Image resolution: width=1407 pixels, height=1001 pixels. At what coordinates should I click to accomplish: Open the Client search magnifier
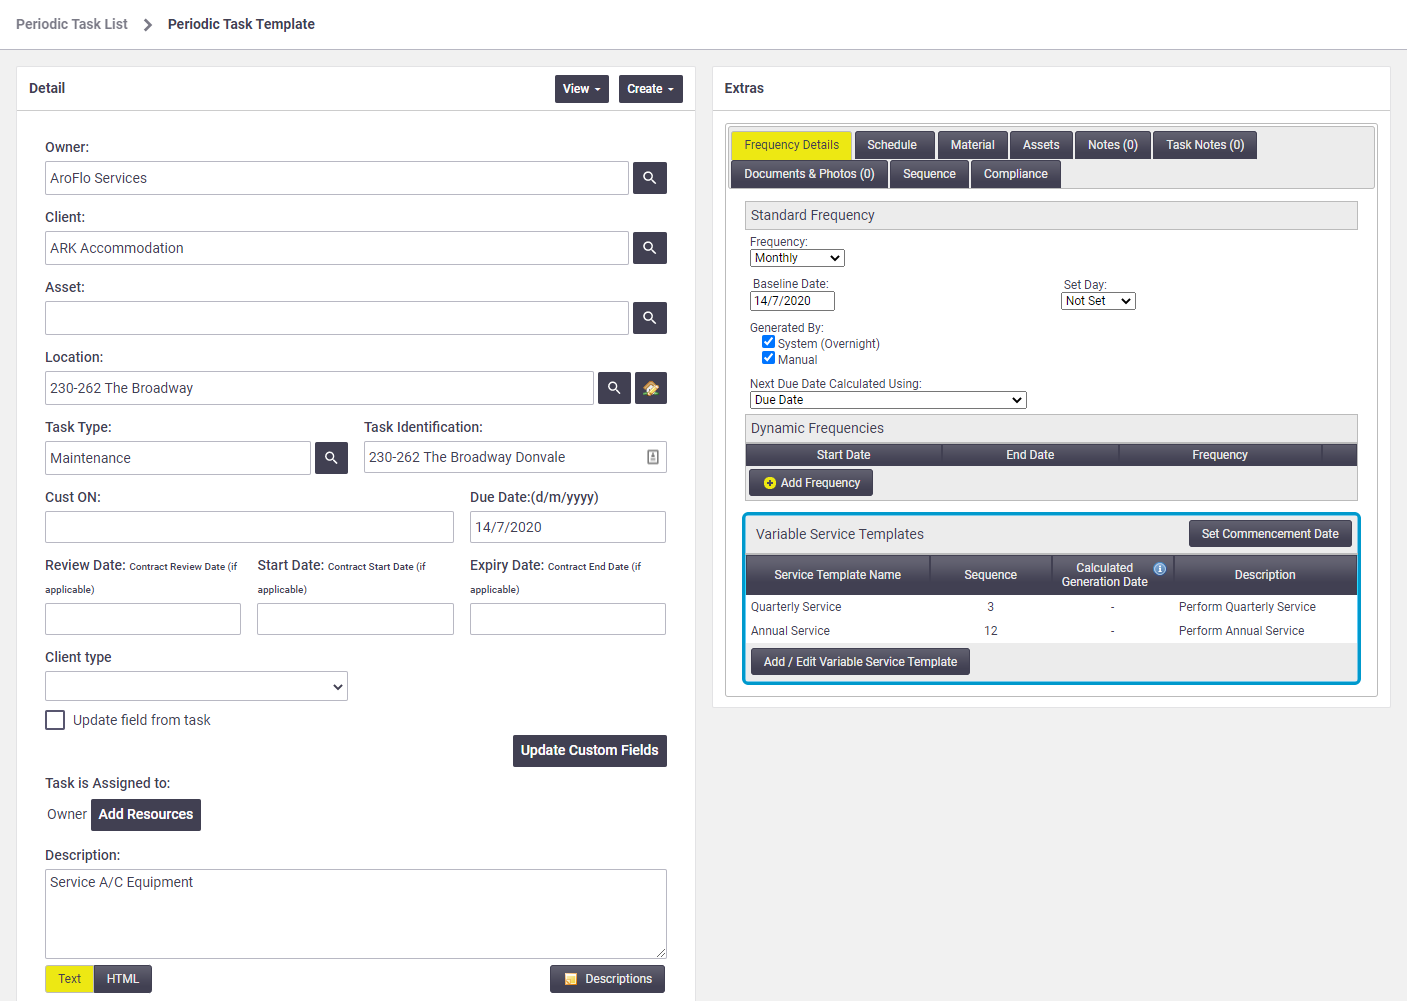(x=649, y=248)
